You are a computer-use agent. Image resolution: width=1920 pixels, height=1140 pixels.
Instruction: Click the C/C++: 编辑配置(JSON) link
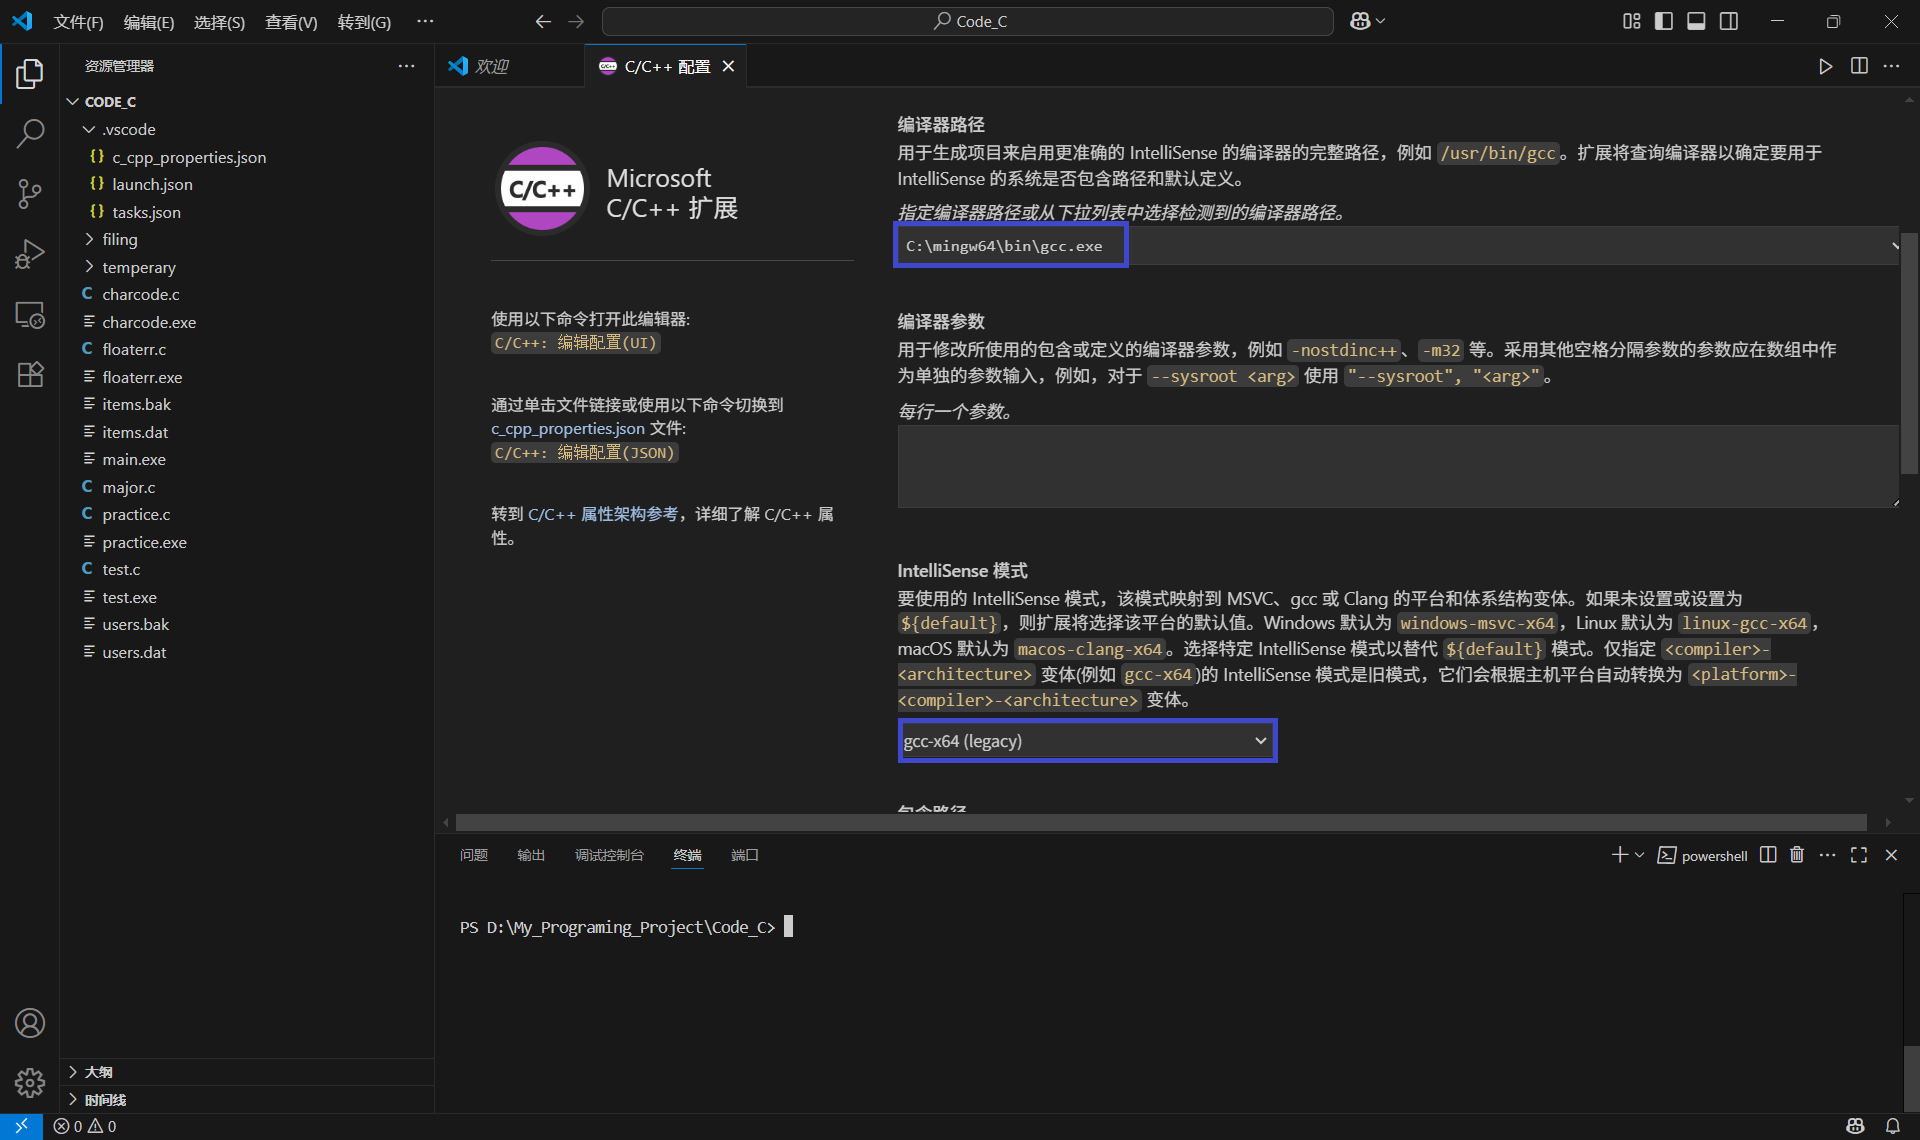click(x=584, y=452)
